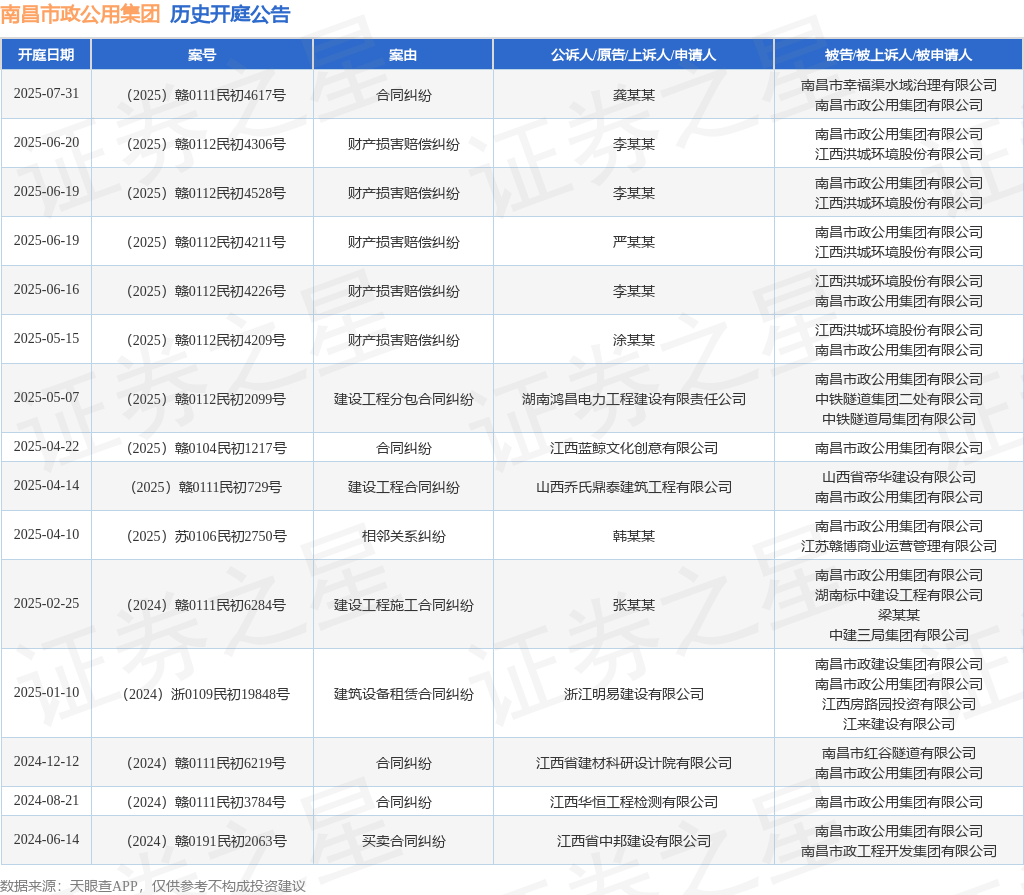This screenshot has height=895, width=1024.
Task: Click 湖南标中建设工程有限公司
Action: (899, 595)
